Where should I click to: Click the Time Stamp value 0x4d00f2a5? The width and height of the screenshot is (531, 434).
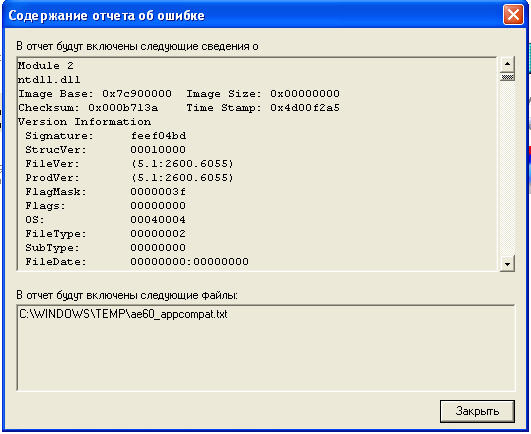305,108
